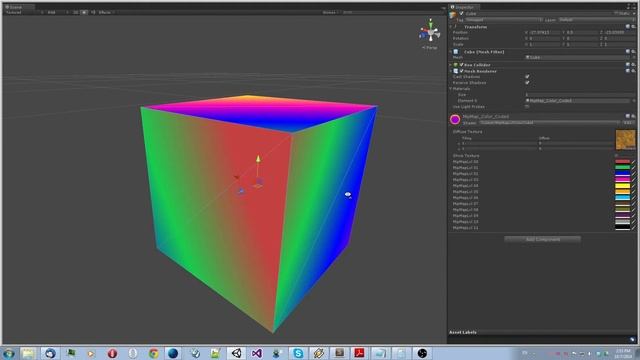Collapse the Materials foldout

pos(451,89)
